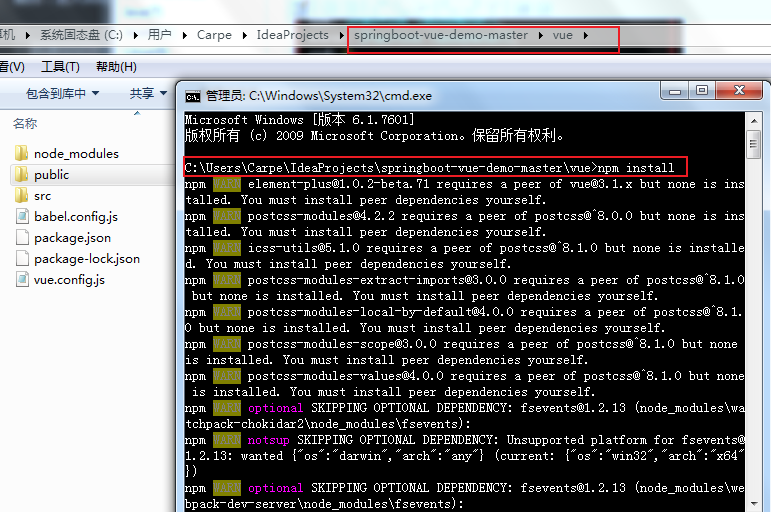This screenshot has height=512, width=771.
Task: Open the node_modules folder icon
Action: (x=22, y=153)
